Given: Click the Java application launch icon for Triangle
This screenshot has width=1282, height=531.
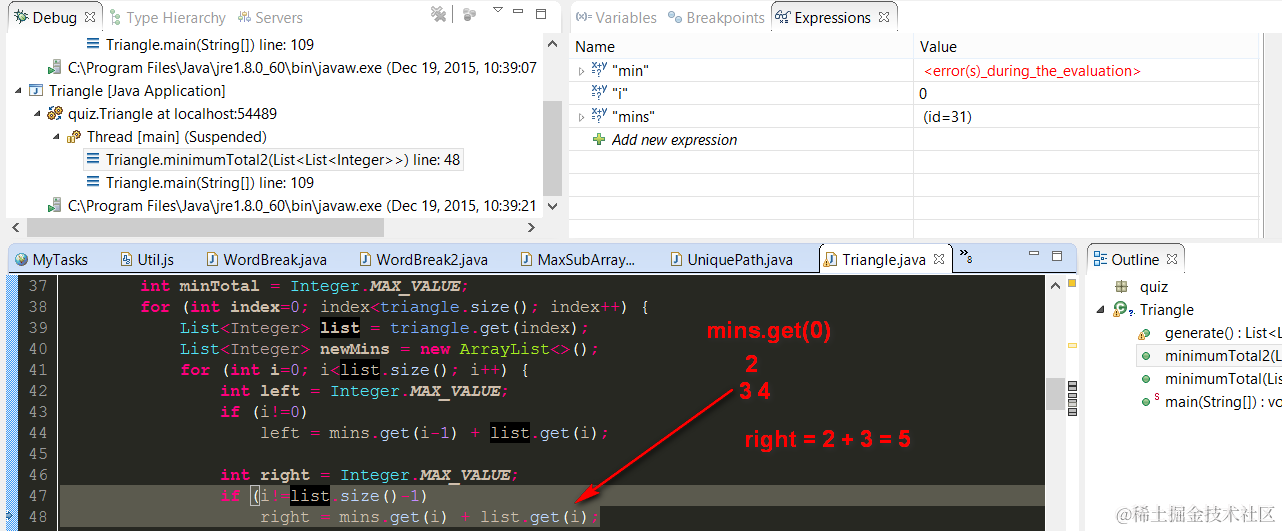Looking at the screenshot, I should [x=36, y=91].
